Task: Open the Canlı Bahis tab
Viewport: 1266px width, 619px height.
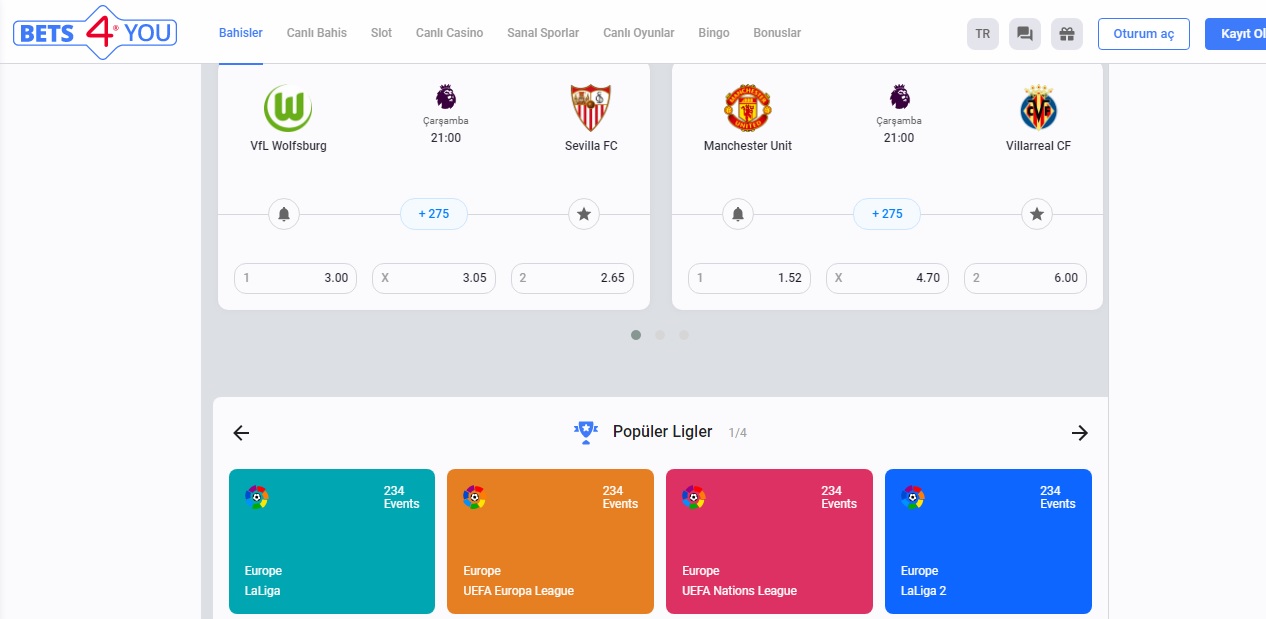Action: coord(317,33)
